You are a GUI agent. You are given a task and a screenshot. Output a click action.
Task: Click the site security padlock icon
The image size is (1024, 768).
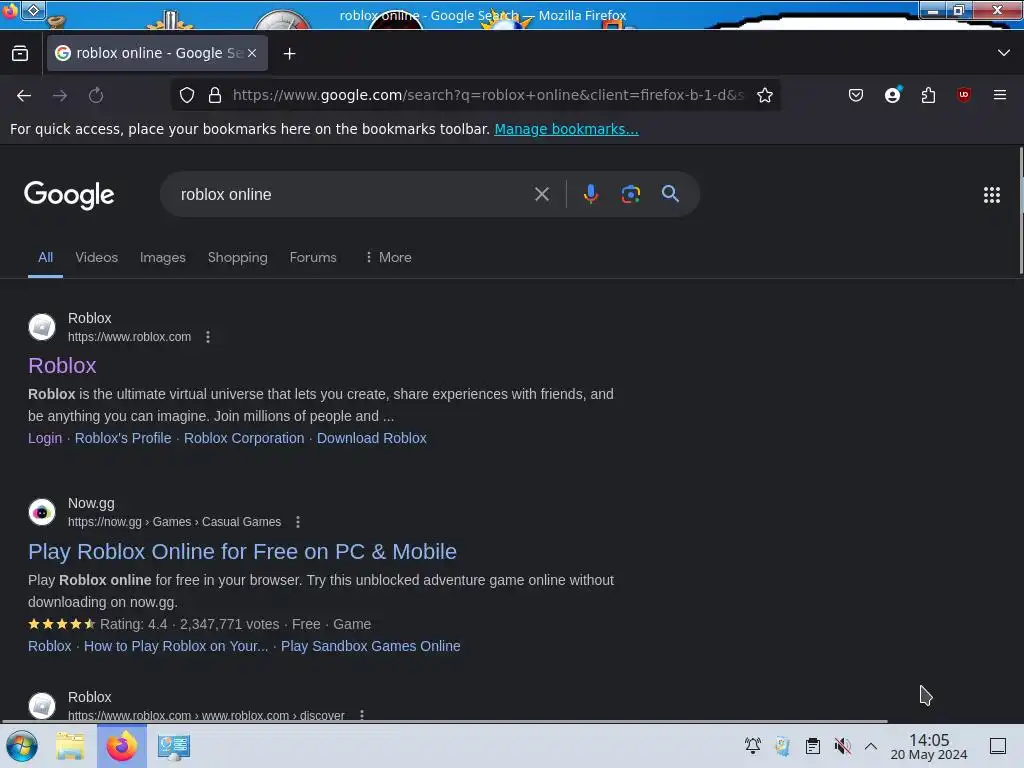pyautogui.click(x=214, y=95)
